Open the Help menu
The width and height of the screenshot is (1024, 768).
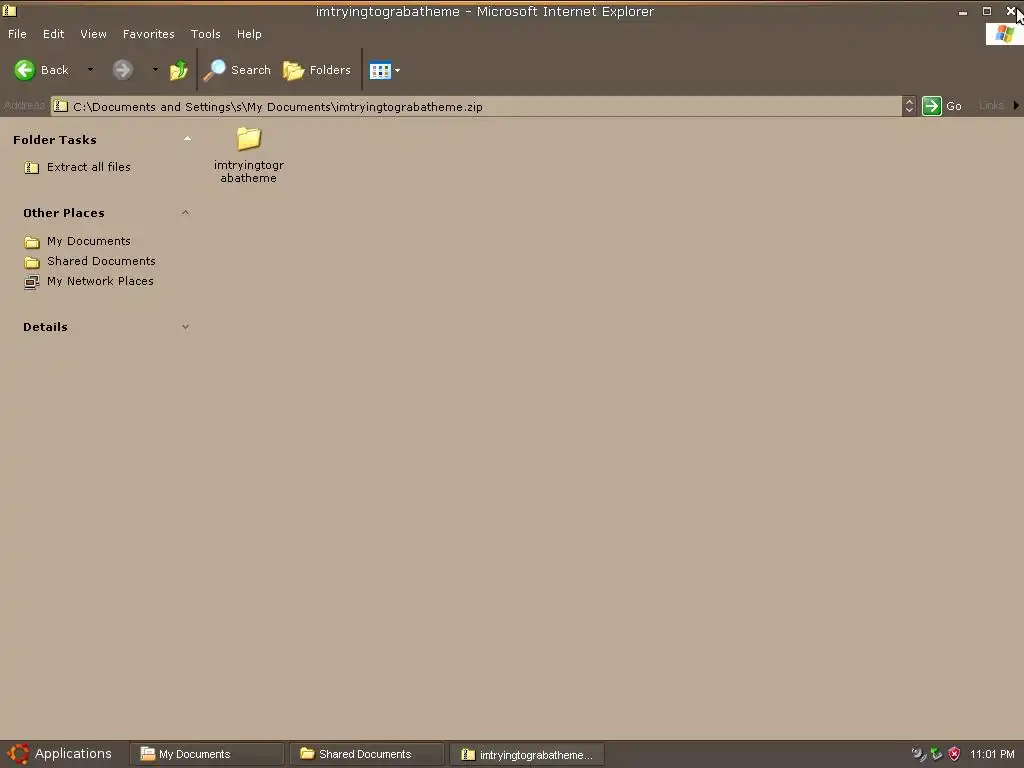point(249,34)
